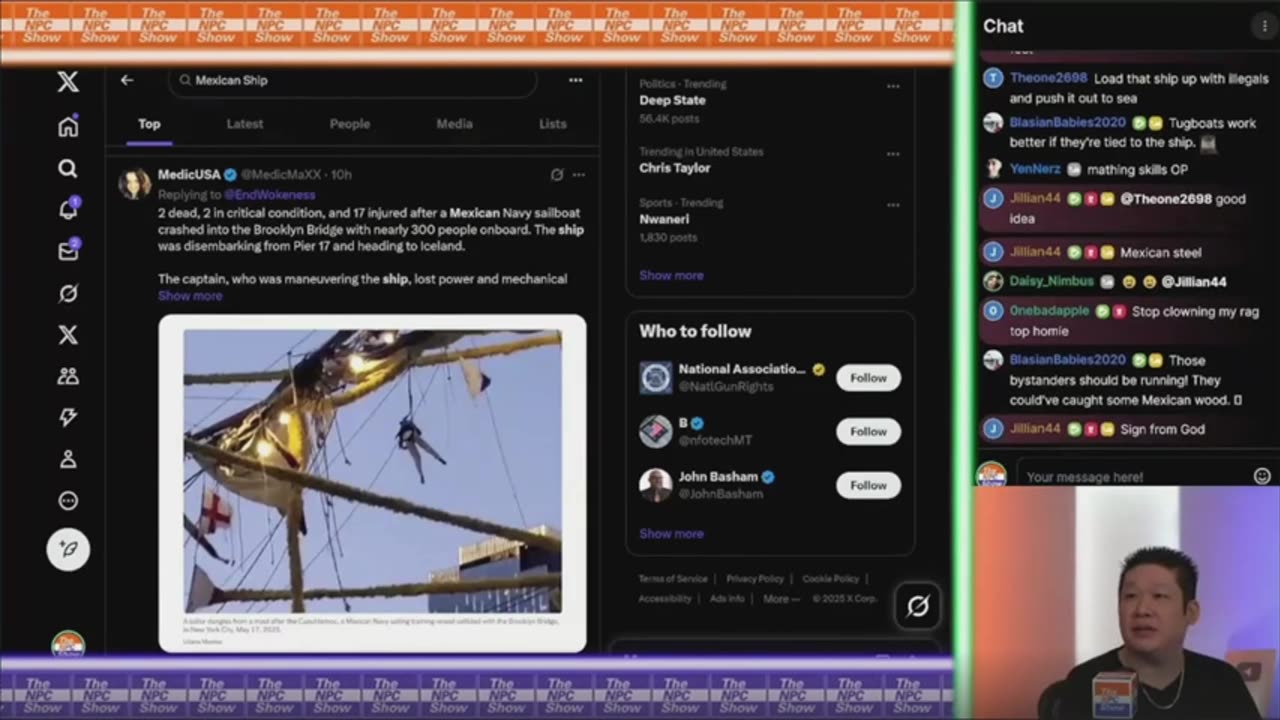
Task: Follow National Association account
Action: 868,378
